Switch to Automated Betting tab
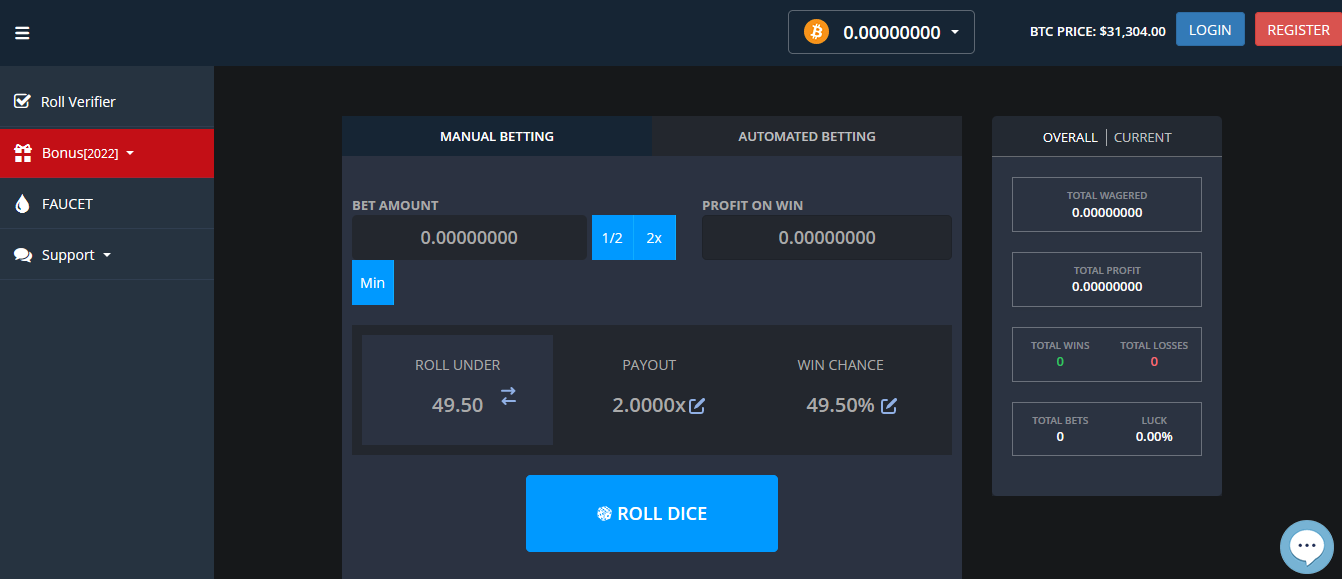This screenshot has height=579, width=1342. [807, 136]
